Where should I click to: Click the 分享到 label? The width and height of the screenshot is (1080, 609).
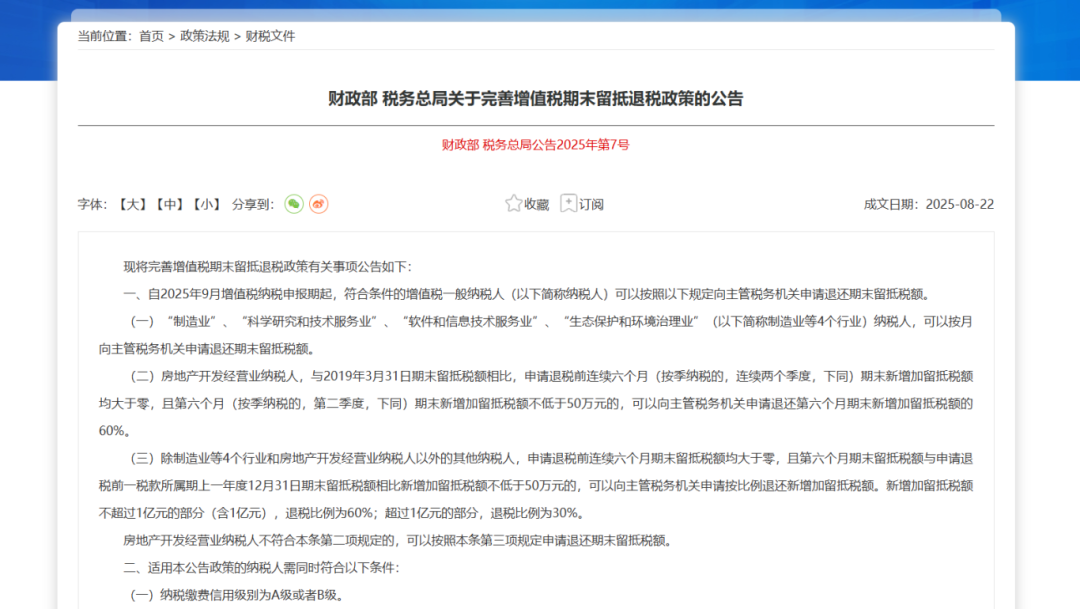252,204
